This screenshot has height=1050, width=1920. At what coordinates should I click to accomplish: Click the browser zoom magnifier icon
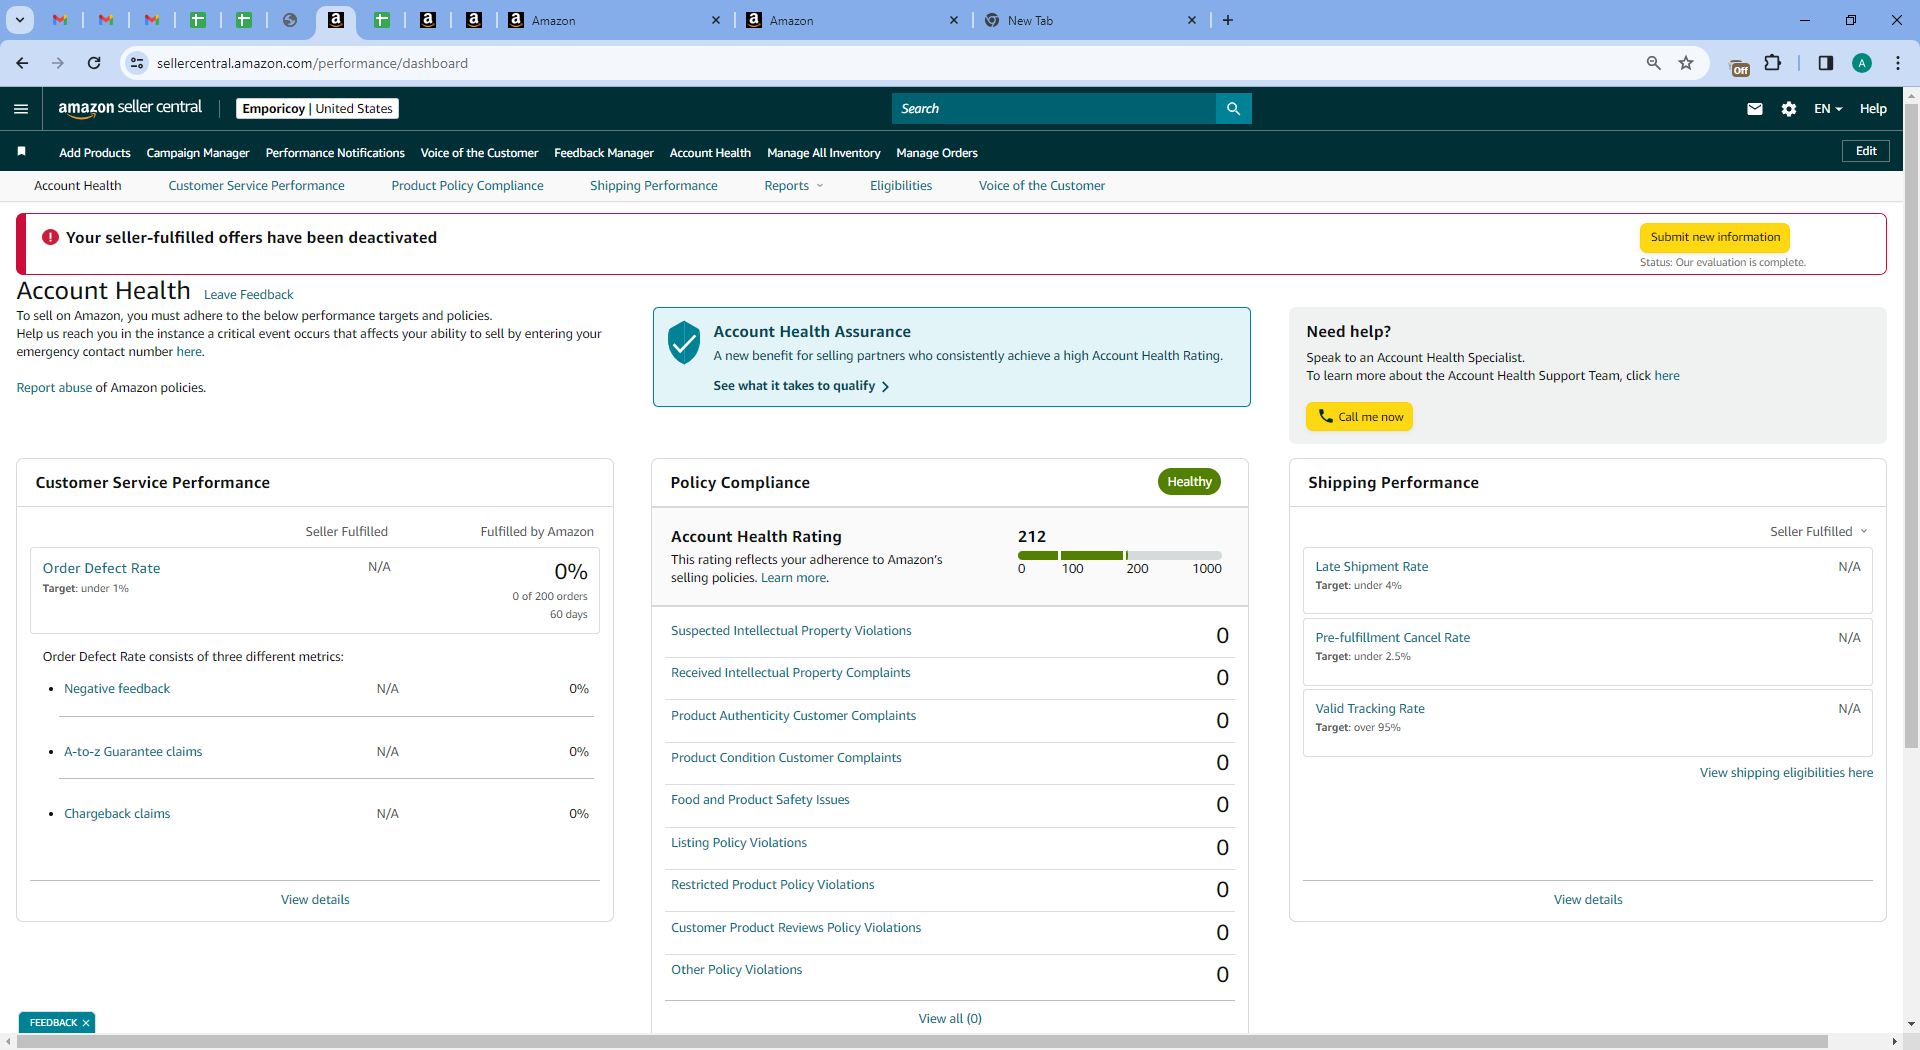click(x=1653, y=63)
